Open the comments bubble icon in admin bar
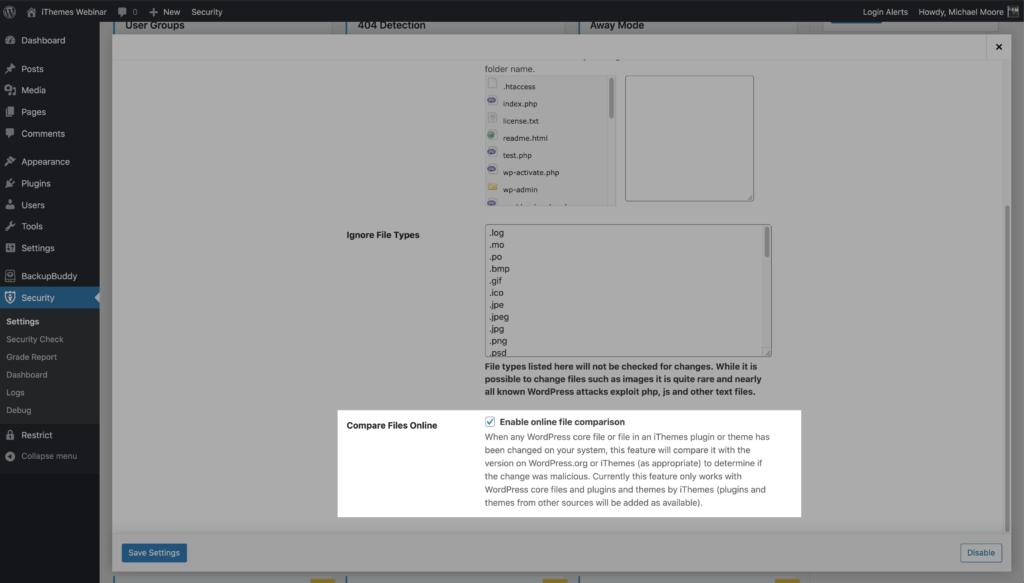 tap(122, 12)
